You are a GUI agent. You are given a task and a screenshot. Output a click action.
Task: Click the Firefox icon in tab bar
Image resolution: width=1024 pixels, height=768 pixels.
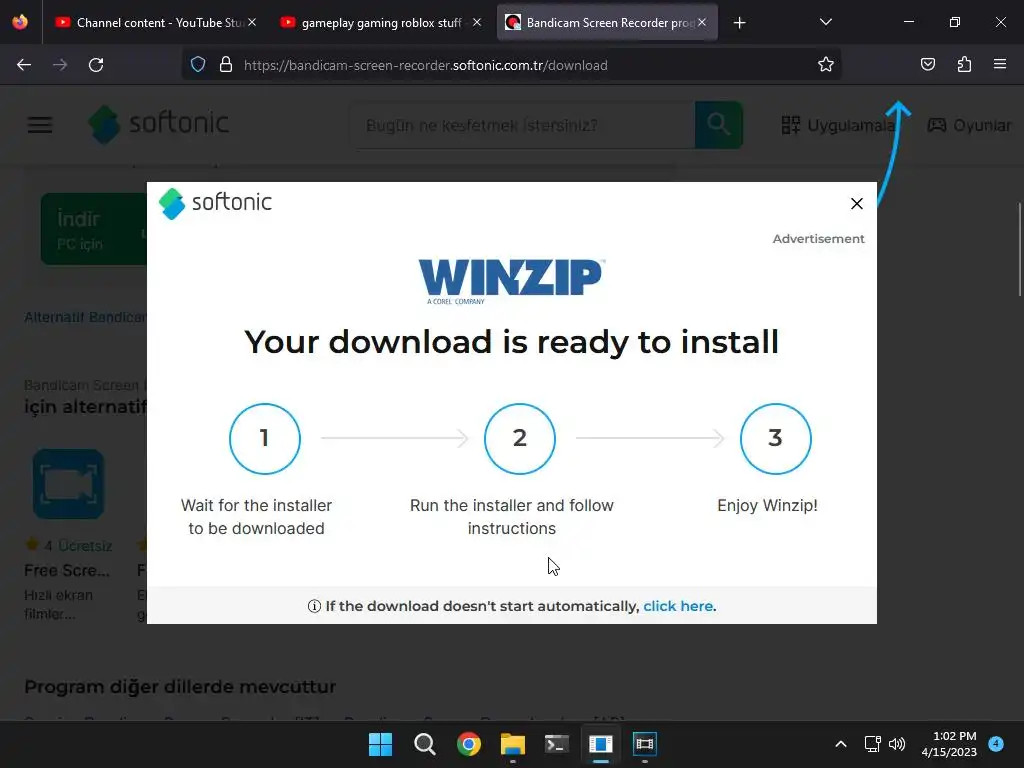20,22
